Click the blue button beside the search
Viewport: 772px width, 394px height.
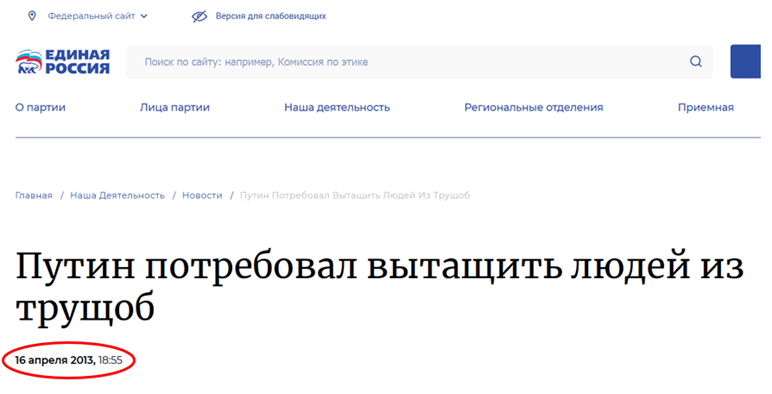pos(745,62)
